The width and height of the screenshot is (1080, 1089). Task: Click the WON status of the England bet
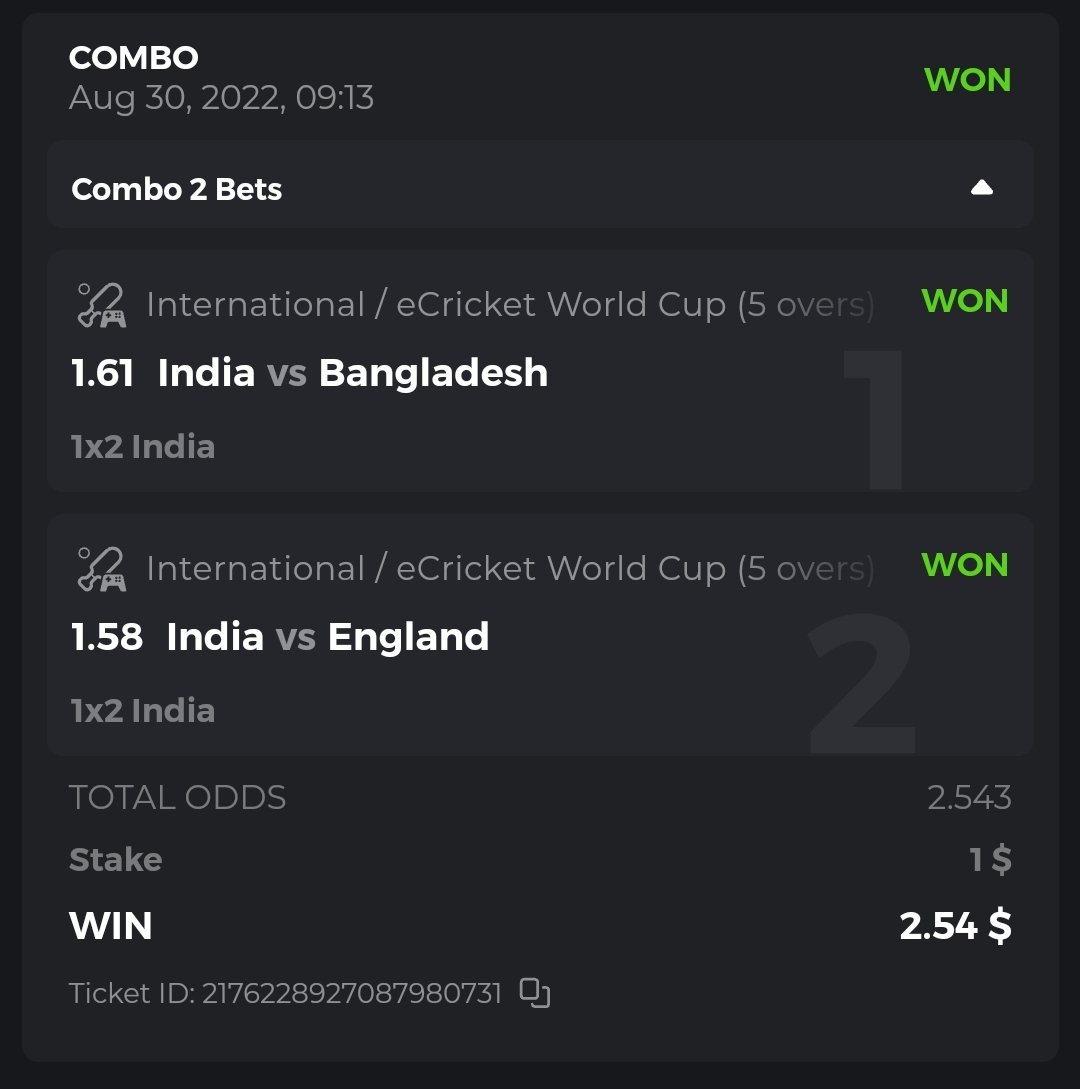(964, 565)
